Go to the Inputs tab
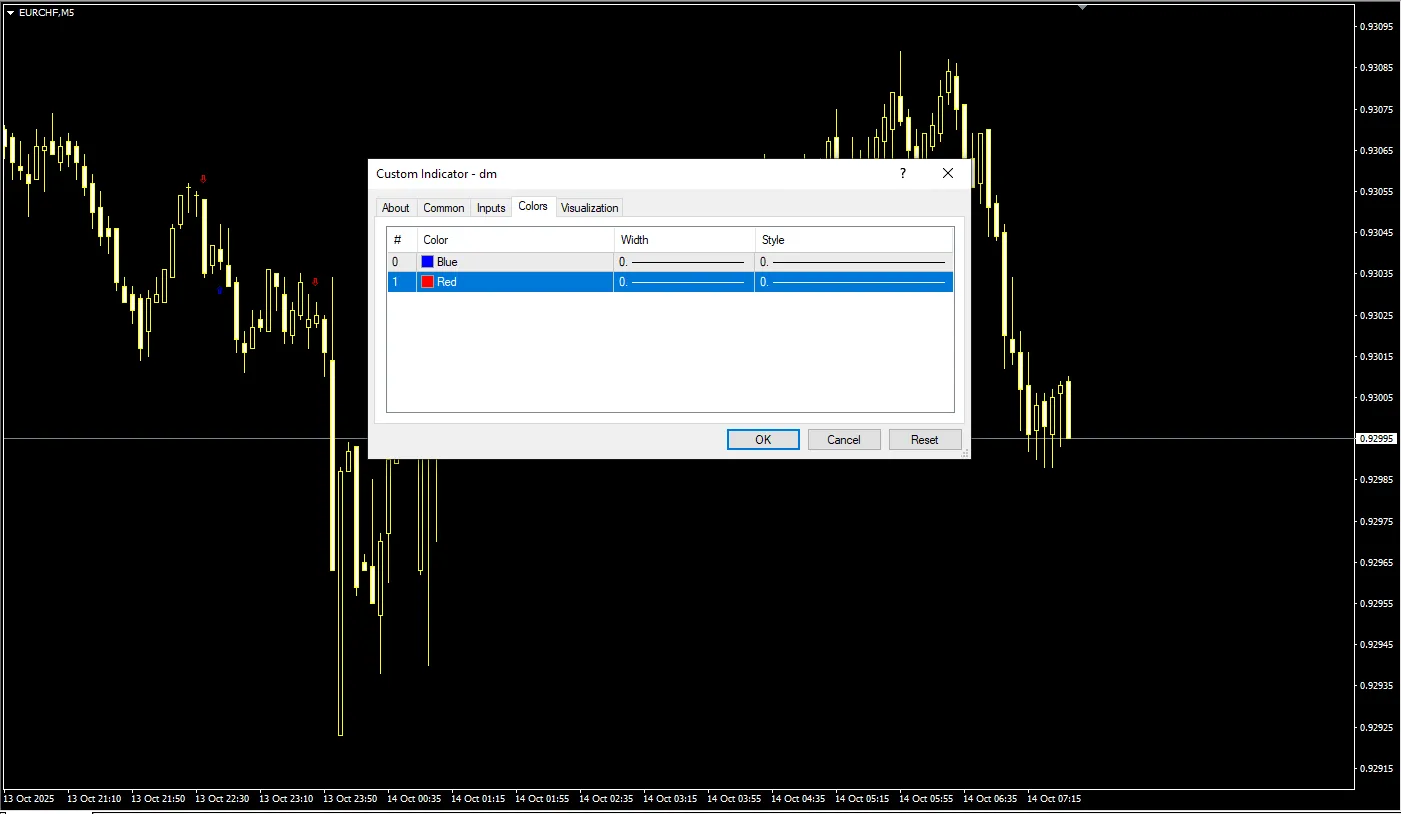The height and width of the screenshot is (814, 1401). (491, 208)
